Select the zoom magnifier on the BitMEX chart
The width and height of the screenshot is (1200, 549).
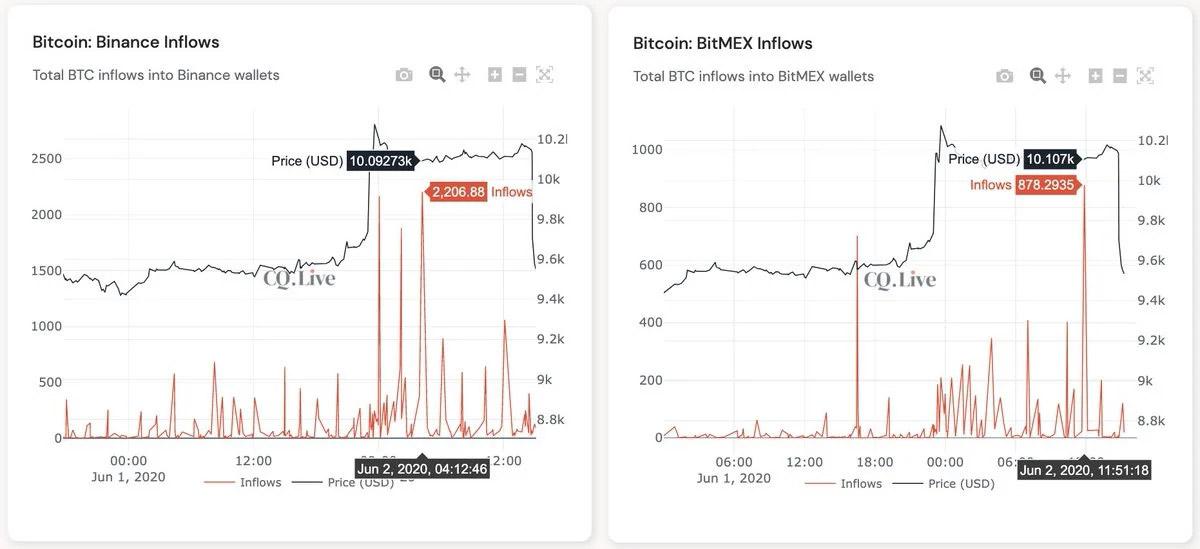1038,76
